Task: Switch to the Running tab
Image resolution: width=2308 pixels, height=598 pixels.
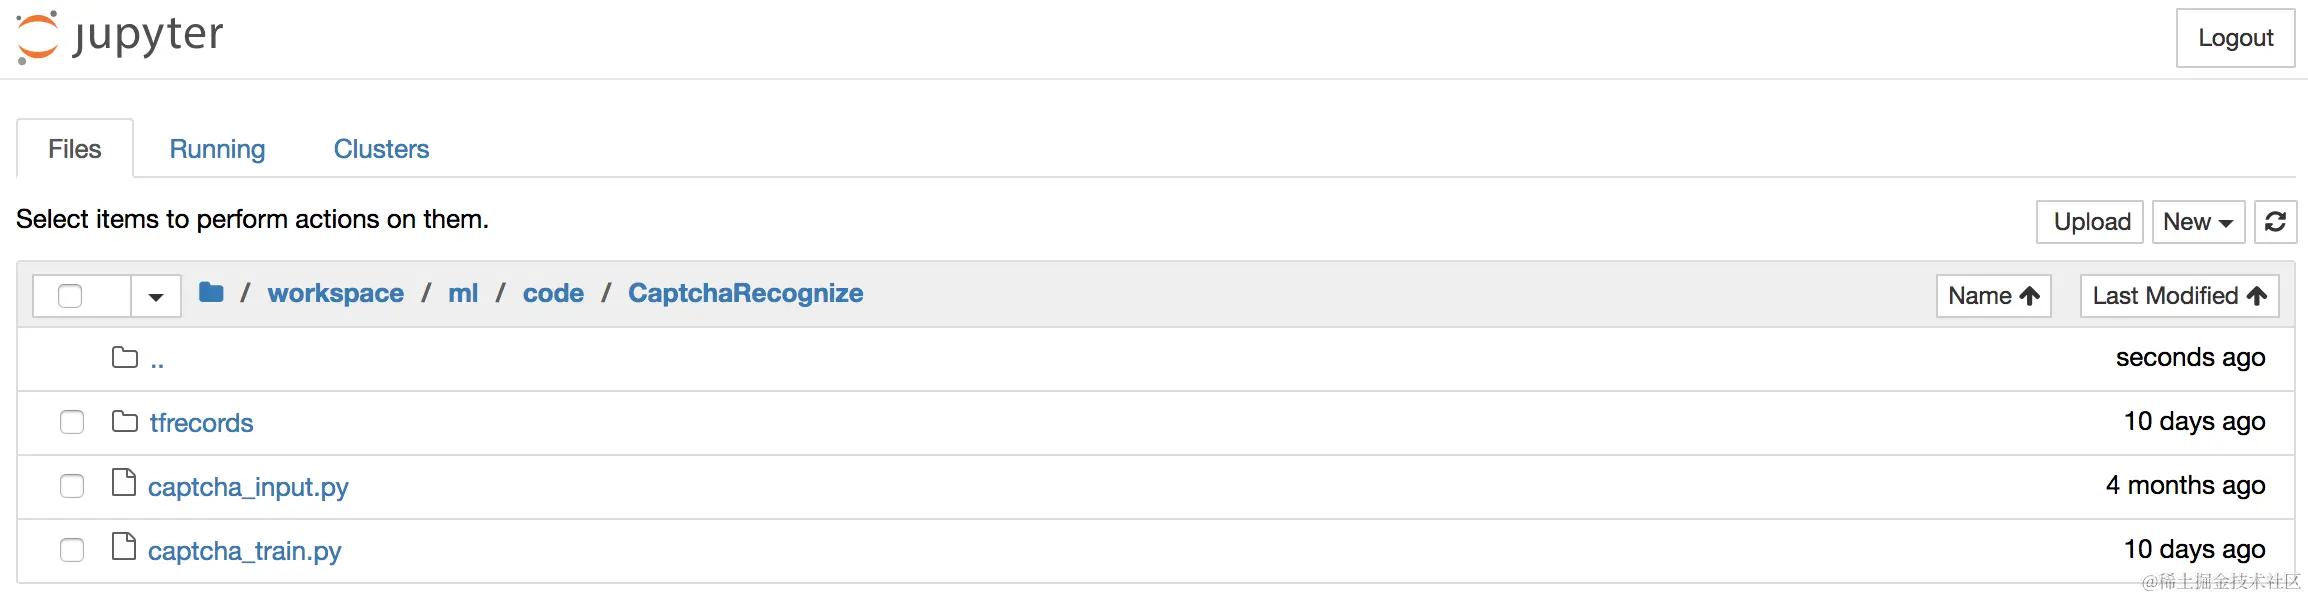Action: [217, 149]
